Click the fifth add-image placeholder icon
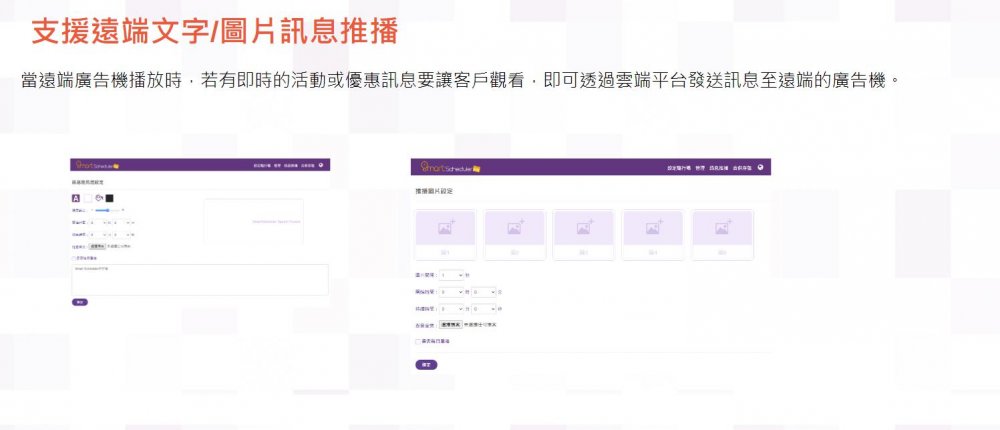The image size is (1000, 430). (722, 228)
